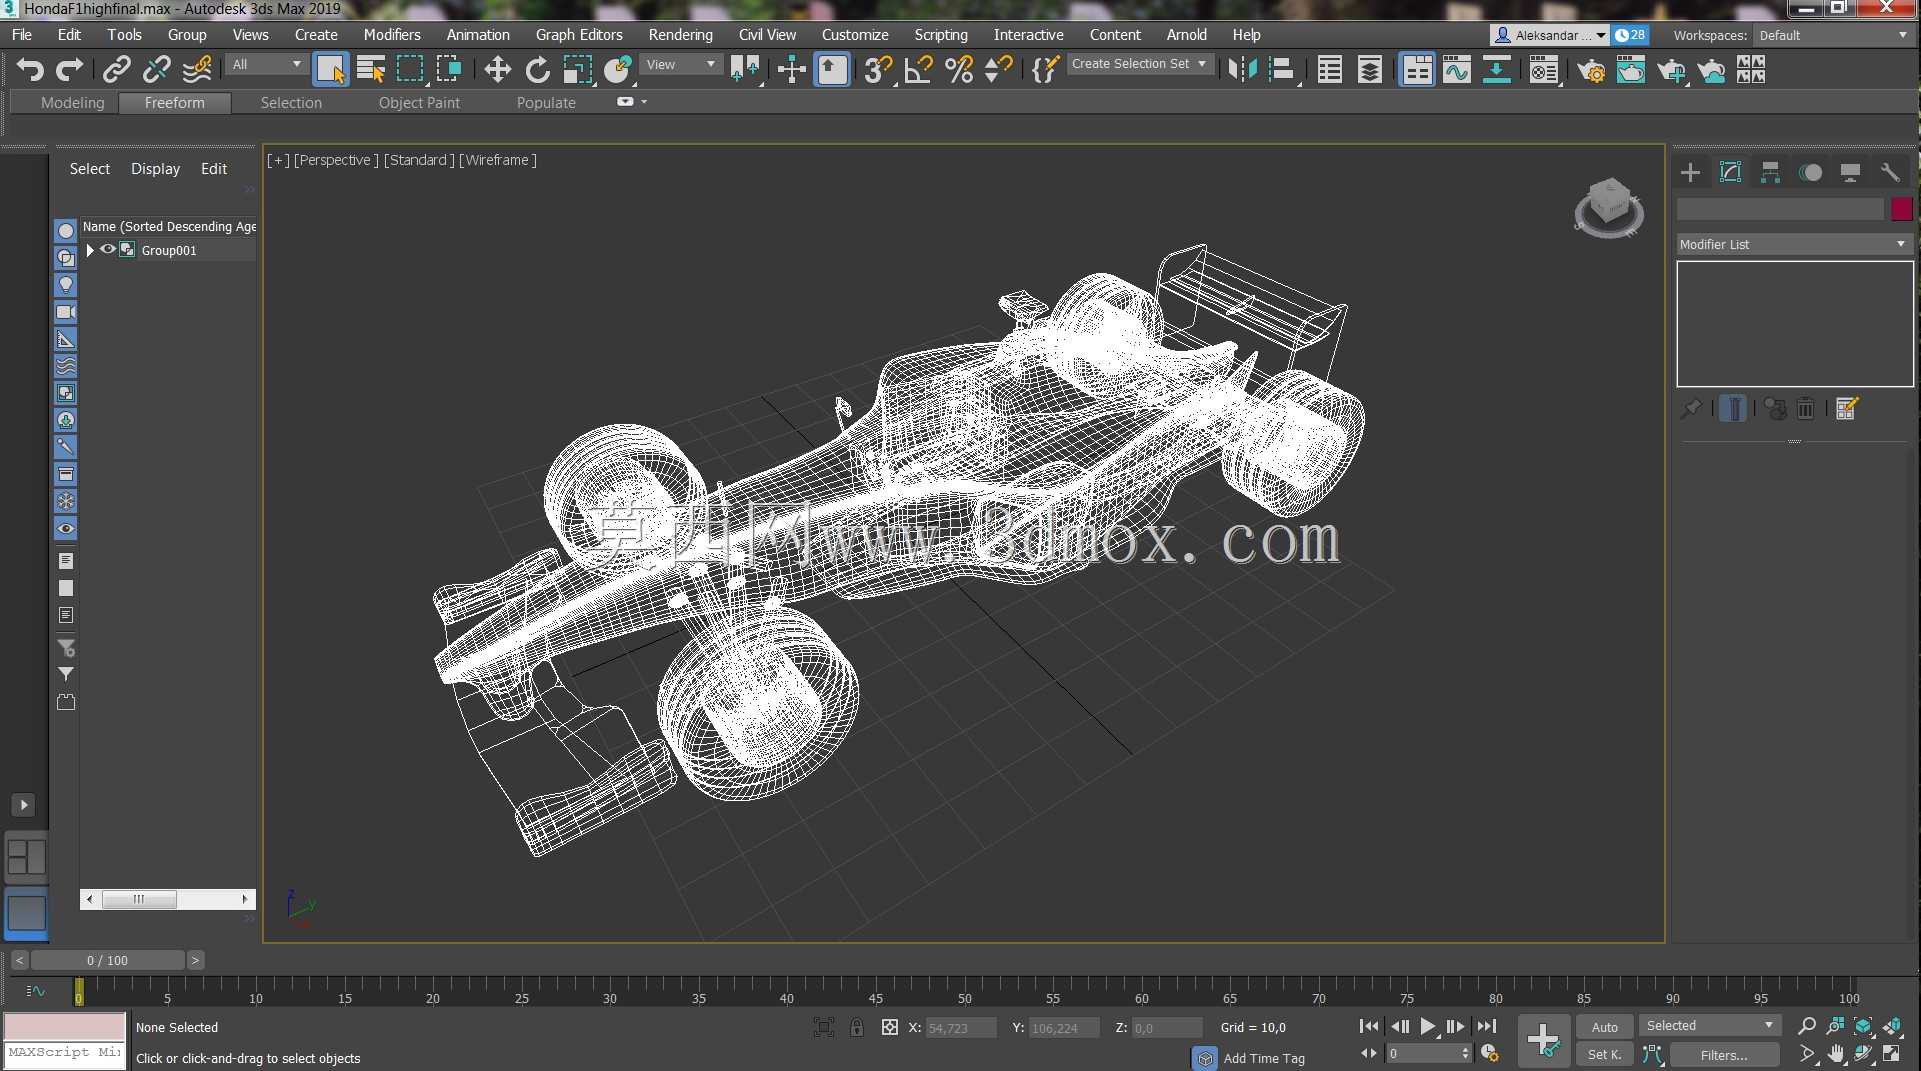1921x1071 pixels.
Task: Click the X coordinate input field
Action: [961, 1027]
